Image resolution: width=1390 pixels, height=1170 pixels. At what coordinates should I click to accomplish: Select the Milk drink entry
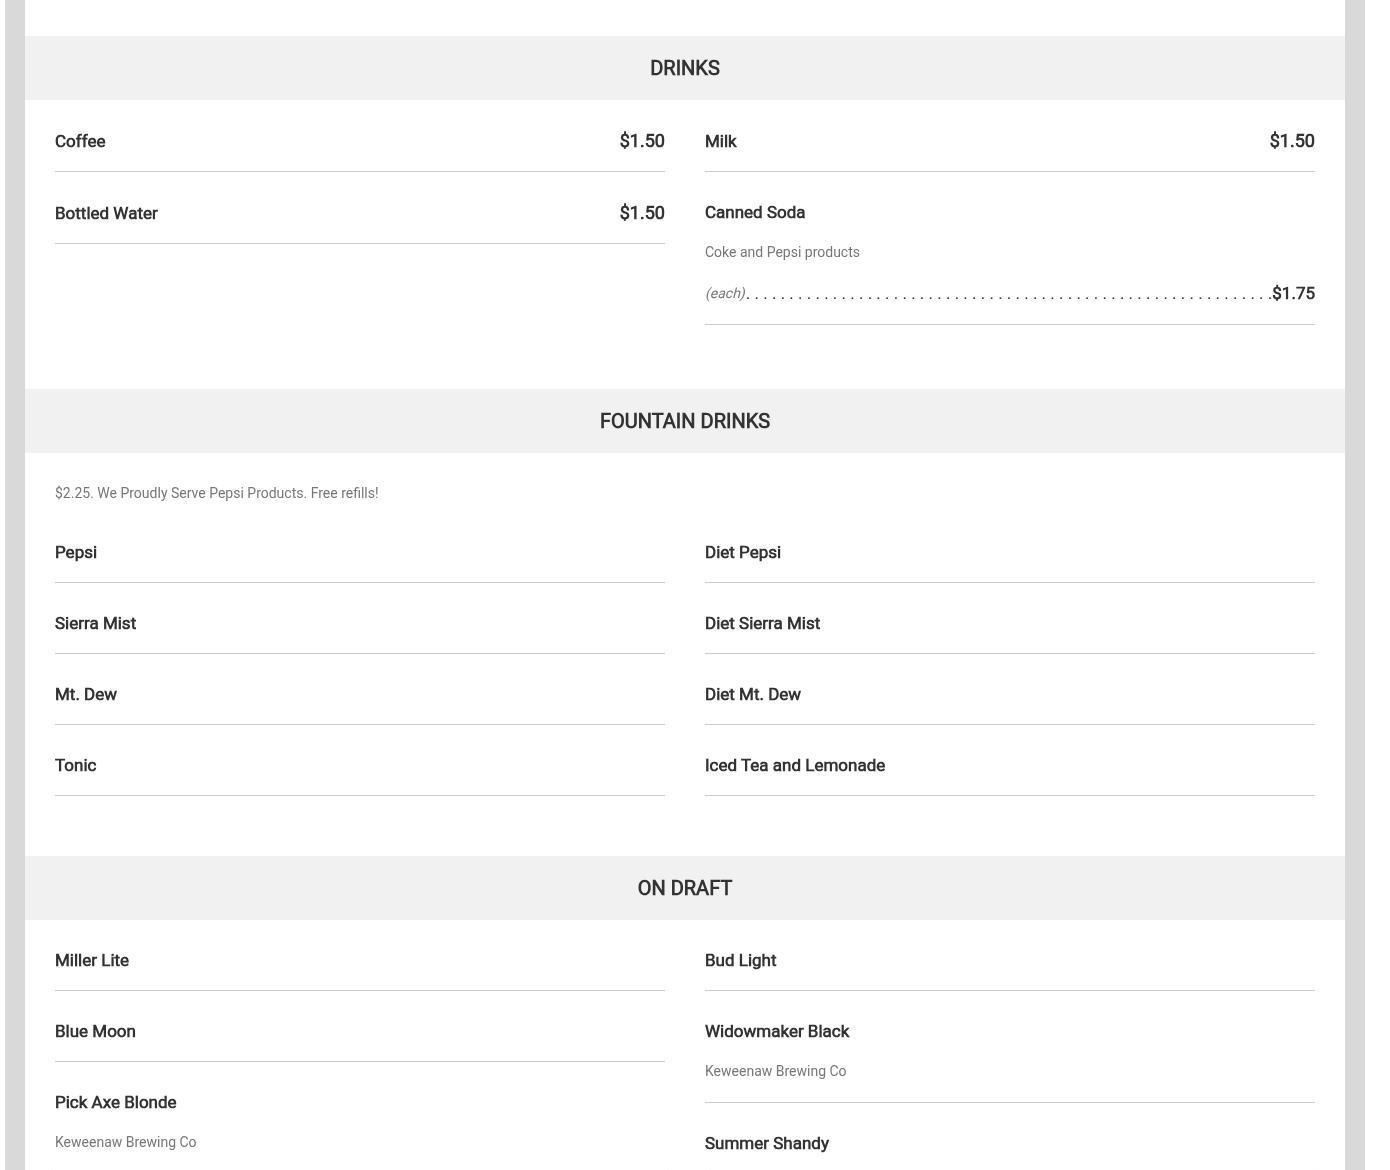pyautogui.click(x=720, y=141)
